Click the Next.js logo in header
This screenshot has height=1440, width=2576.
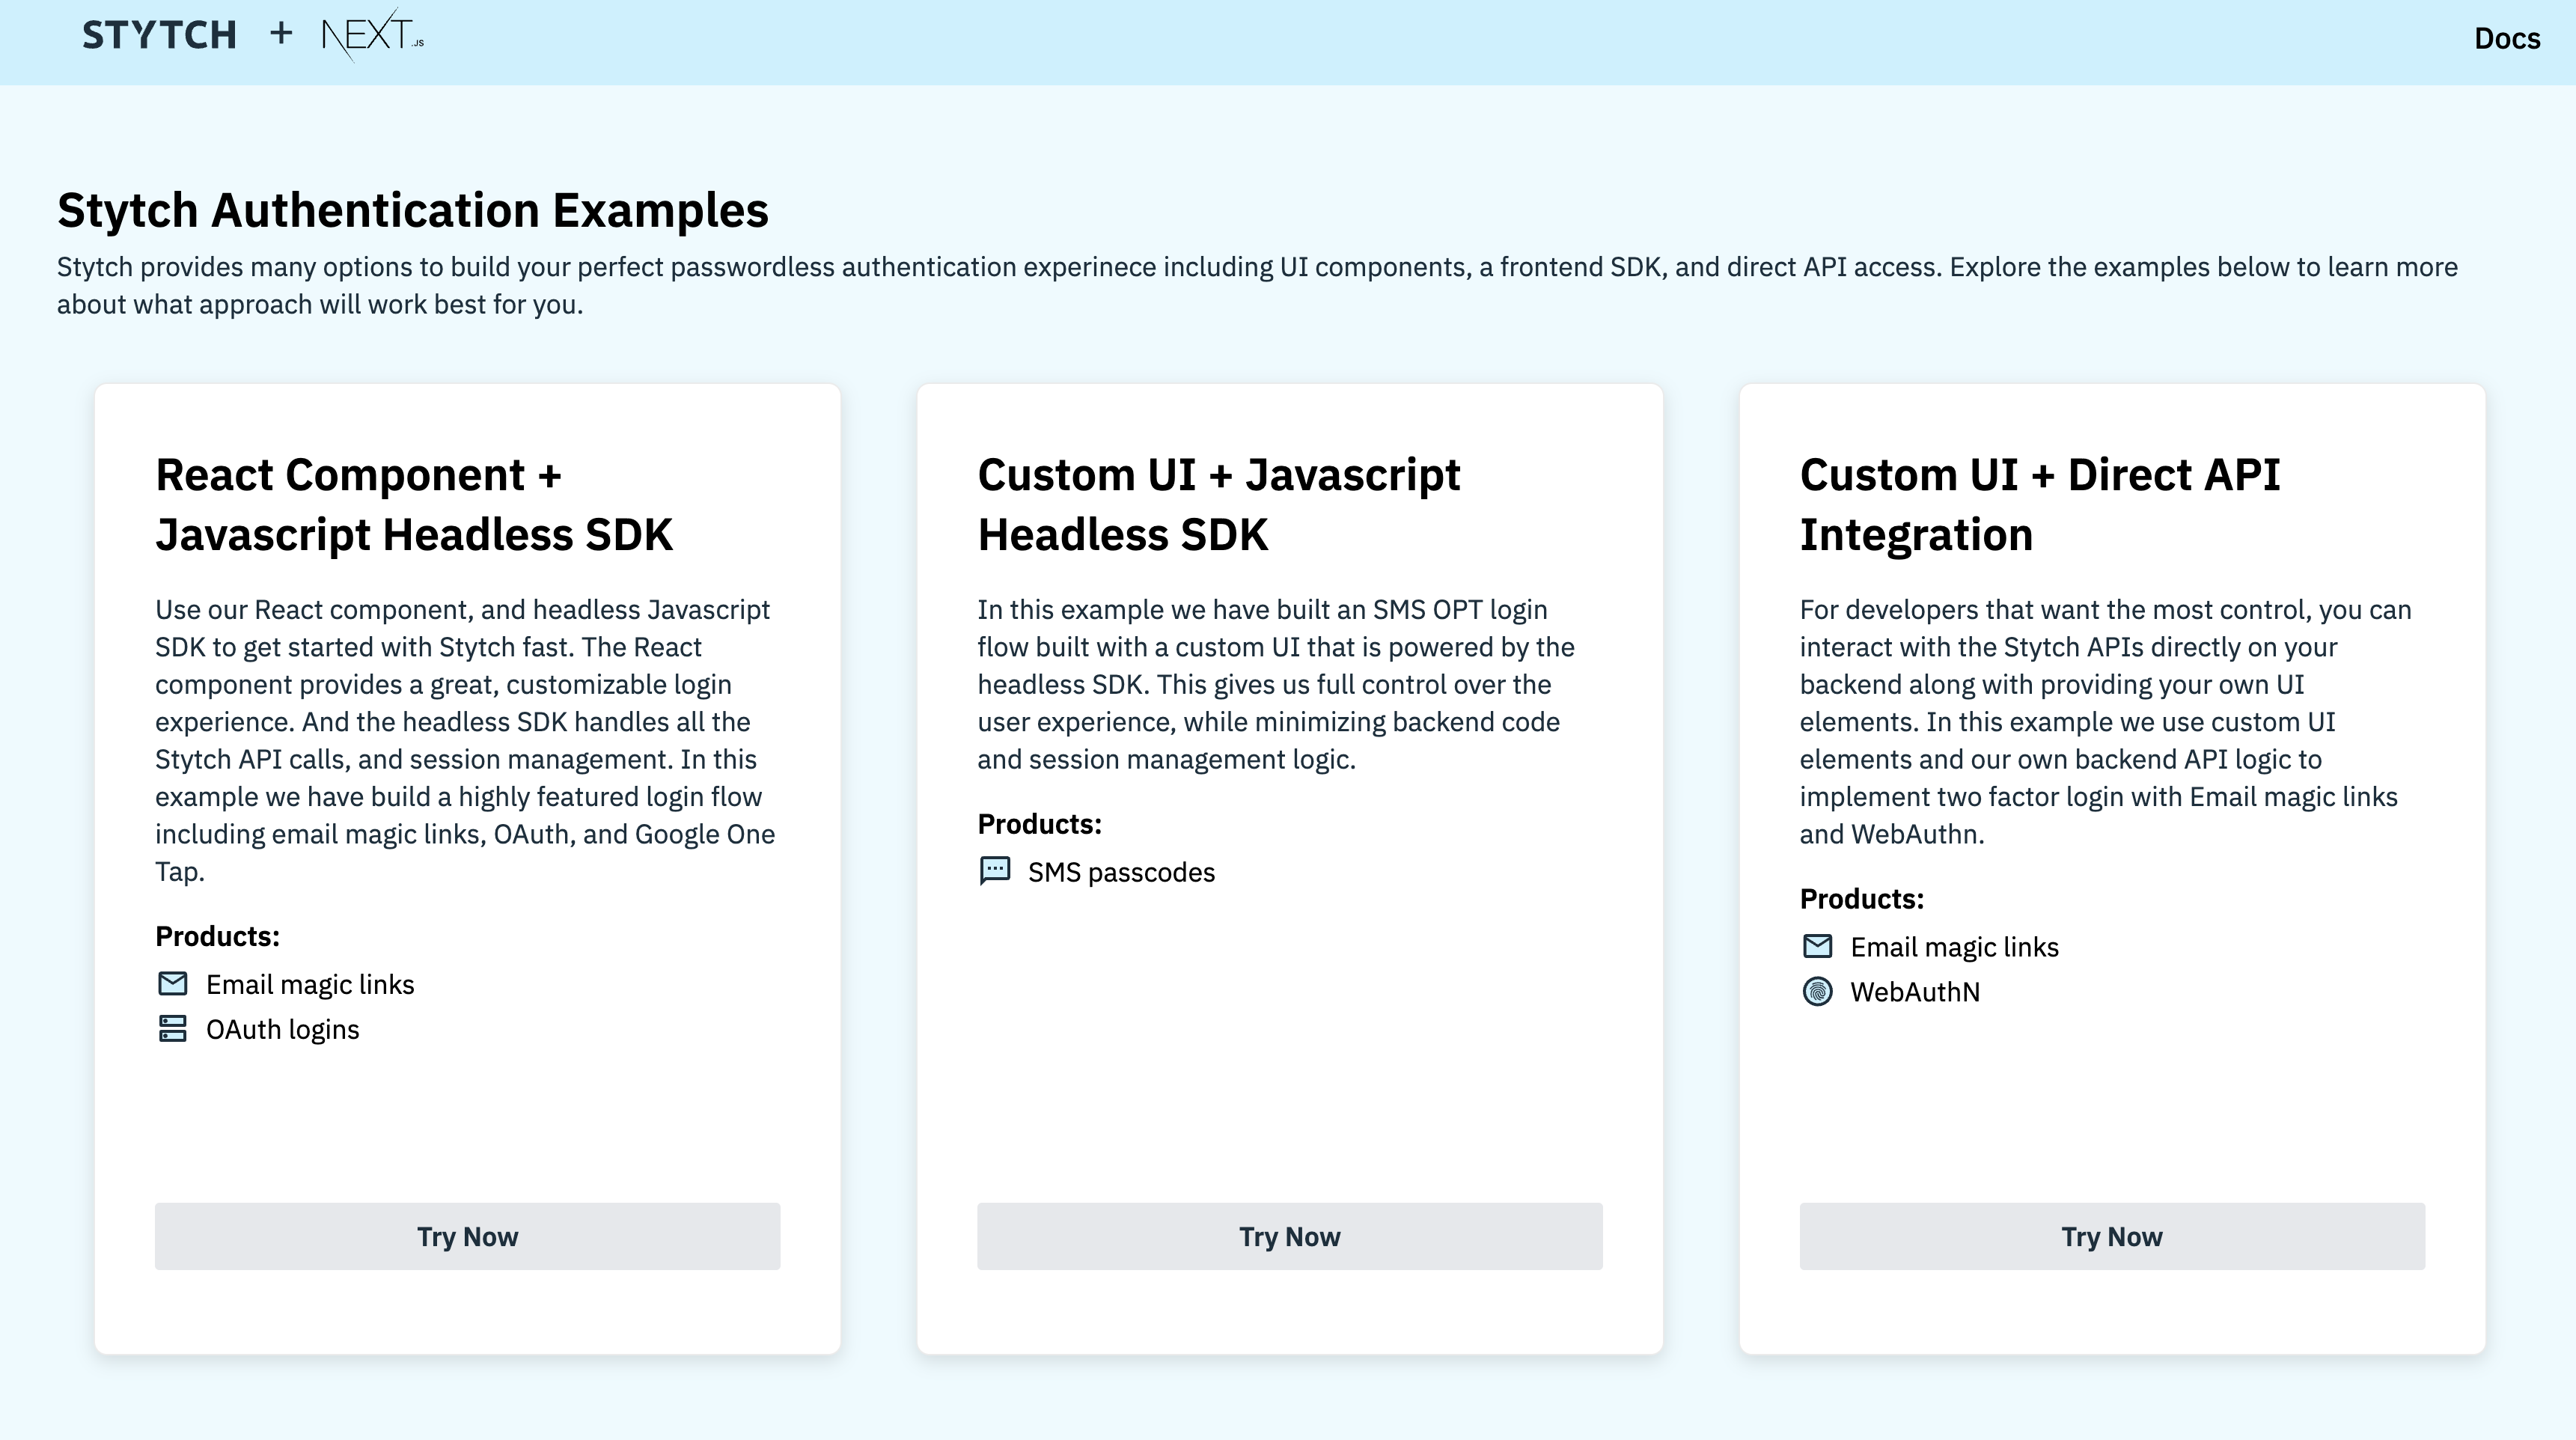coord(372,36)
